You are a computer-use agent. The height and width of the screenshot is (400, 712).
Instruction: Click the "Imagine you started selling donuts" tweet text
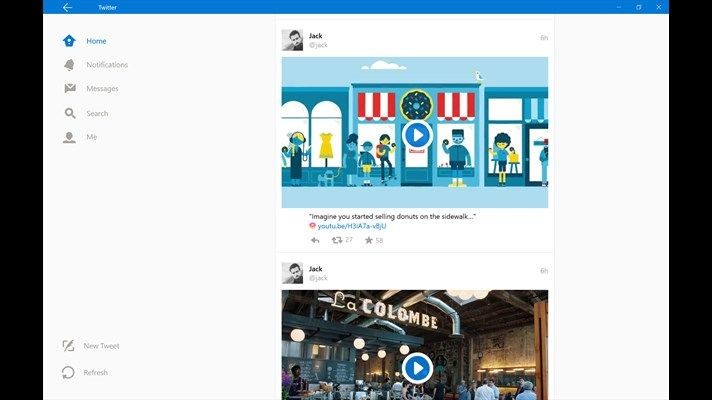tap(392, 217)
